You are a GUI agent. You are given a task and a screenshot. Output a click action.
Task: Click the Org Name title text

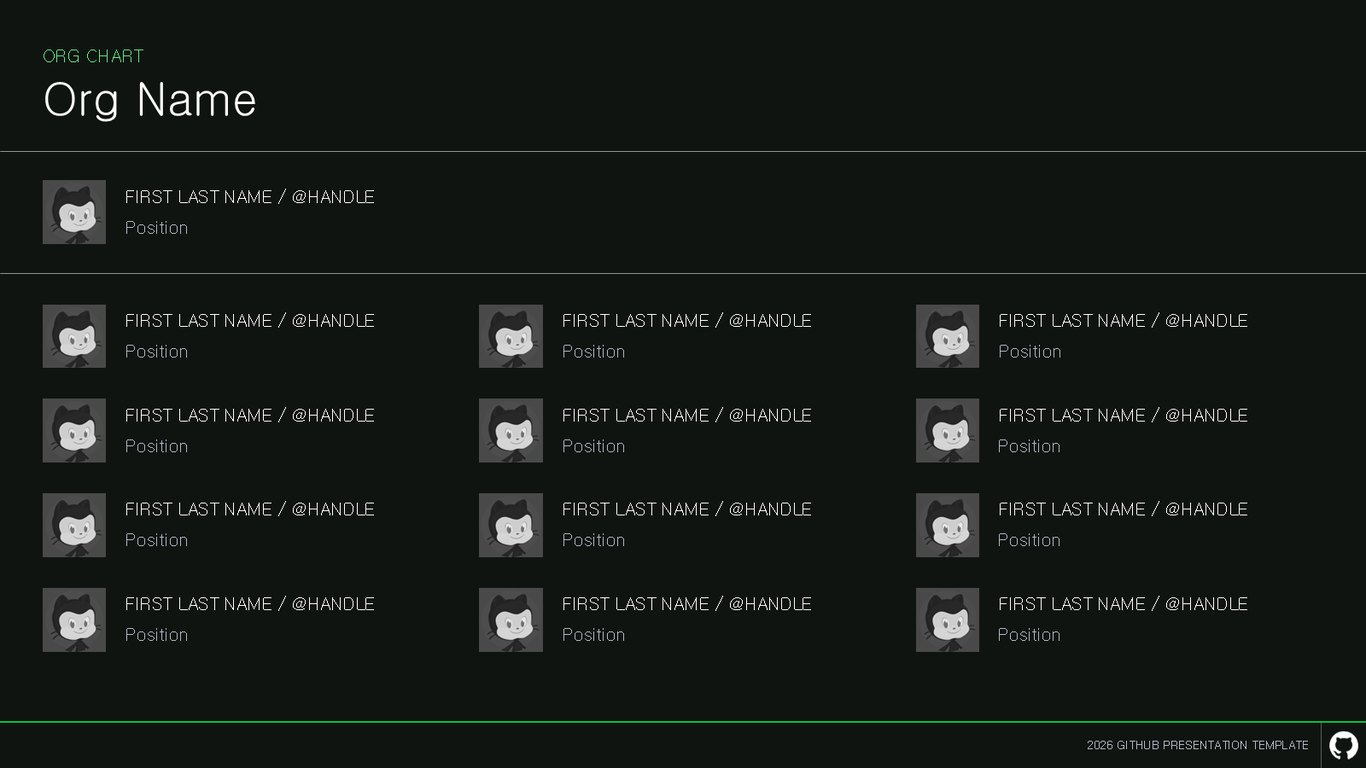point(150,100)
